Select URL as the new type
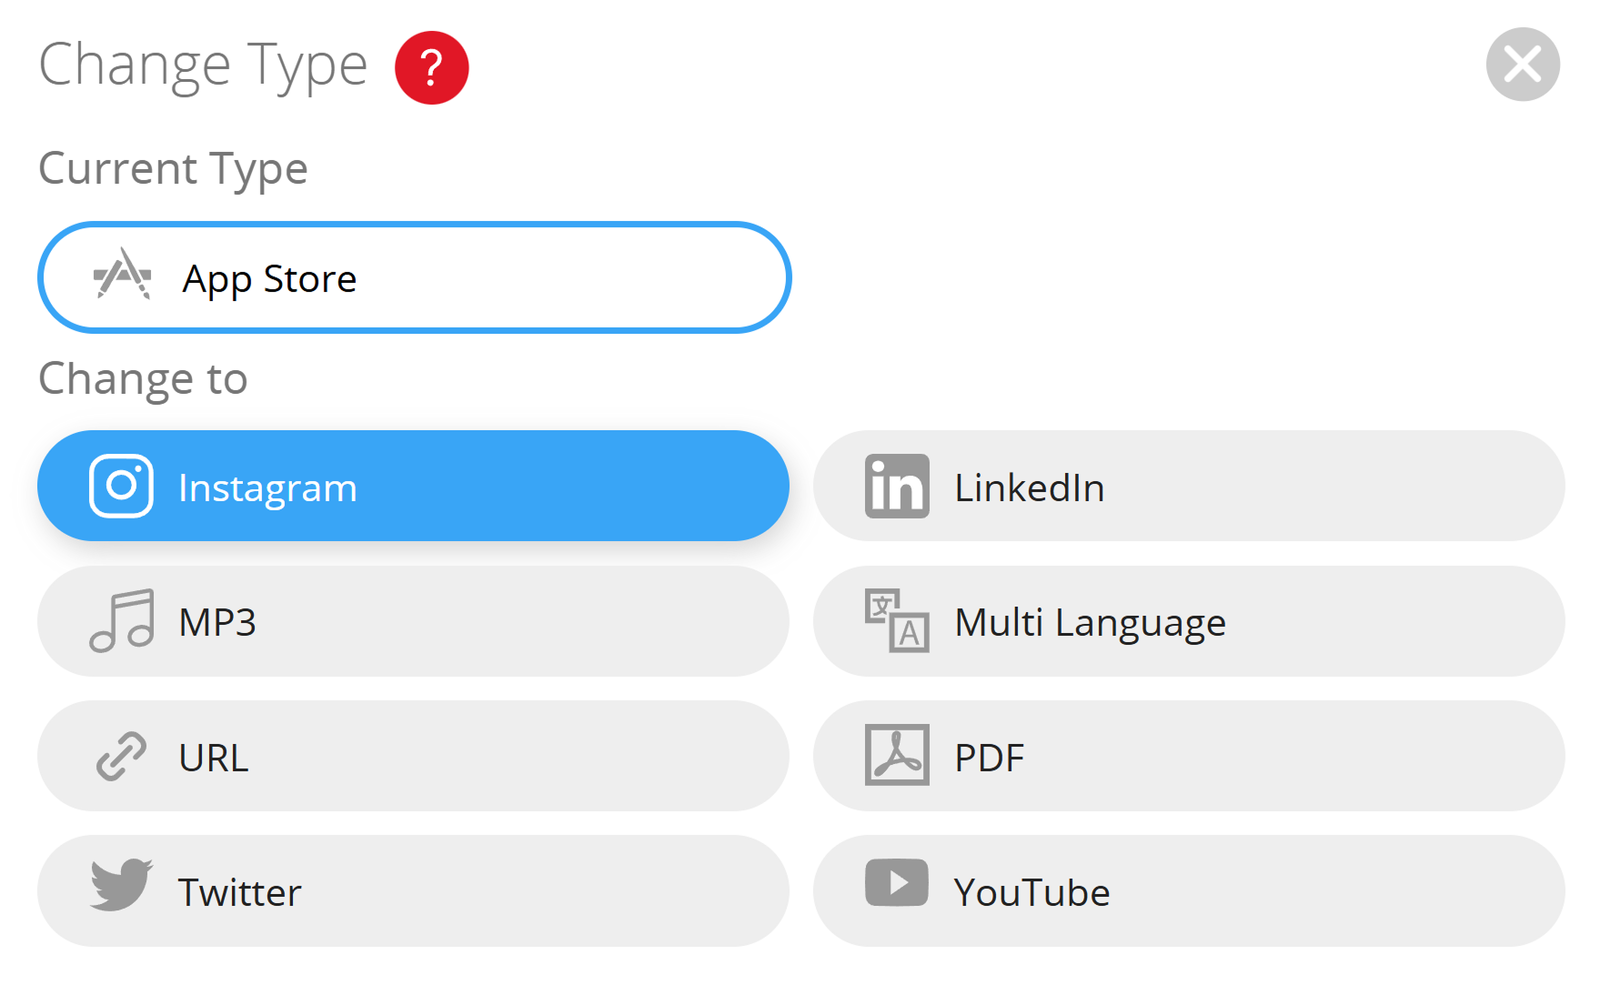The height and width of the screenshot is (985, 1600). tap(413, 756)
